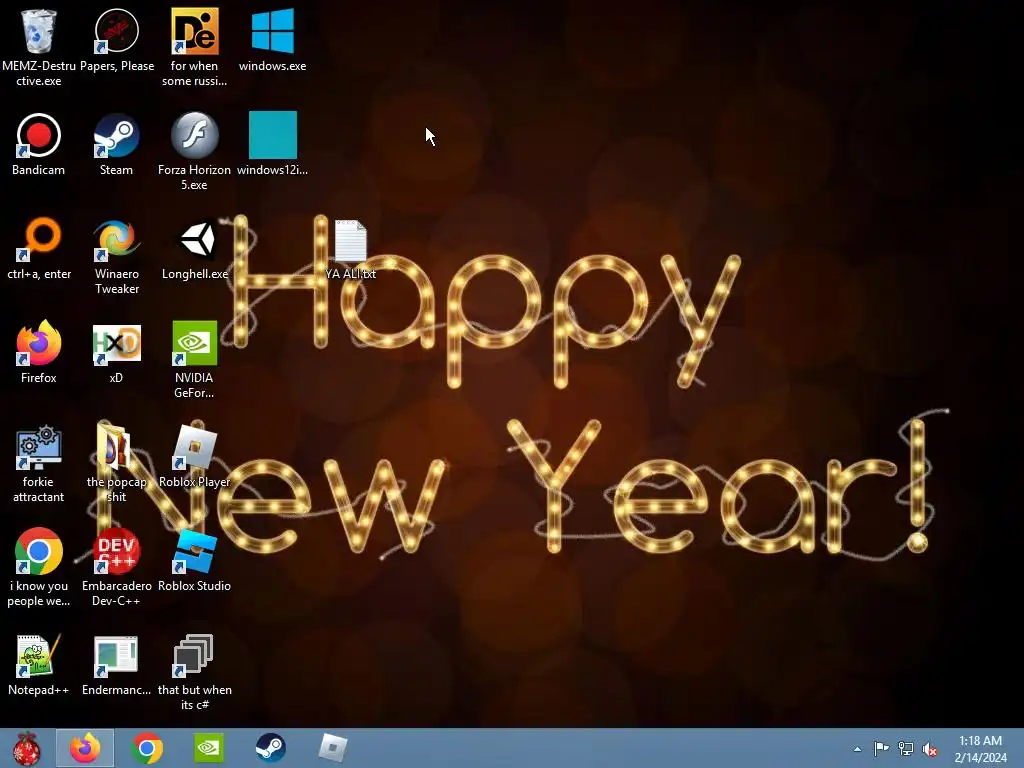Select the Endermanc... desktop shortcut

116,656
